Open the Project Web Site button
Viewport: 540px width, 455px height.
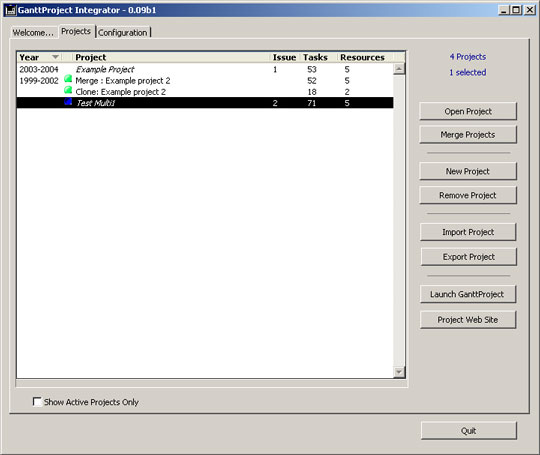tap(468, 320)
